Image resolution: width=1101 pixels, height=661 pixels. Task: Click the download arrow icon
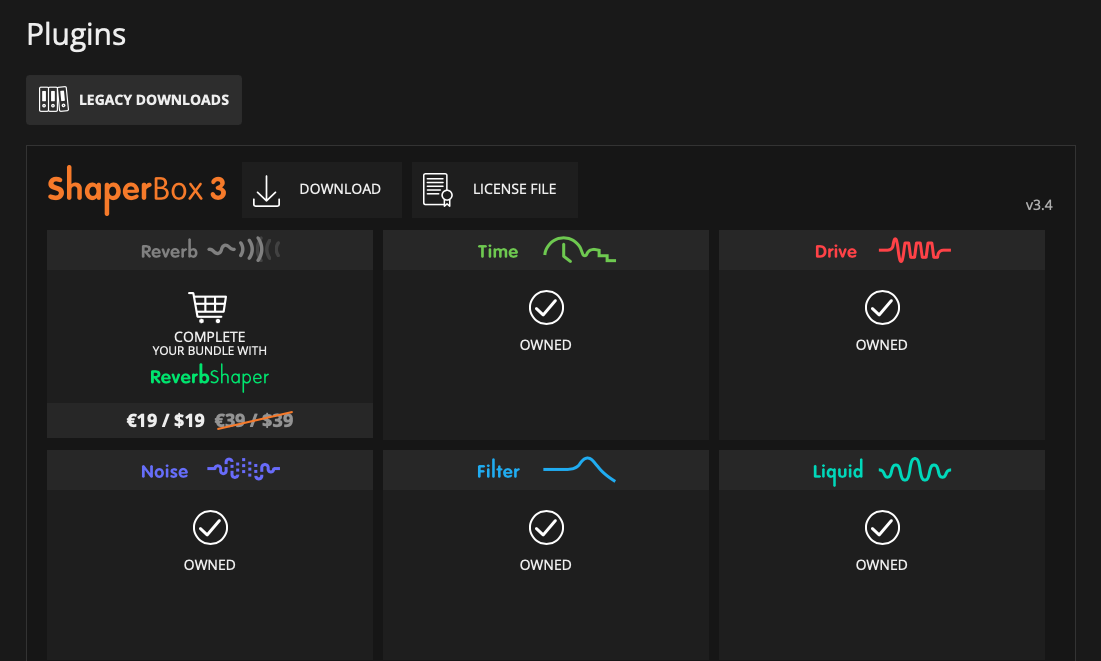click(x=266, y=191)
